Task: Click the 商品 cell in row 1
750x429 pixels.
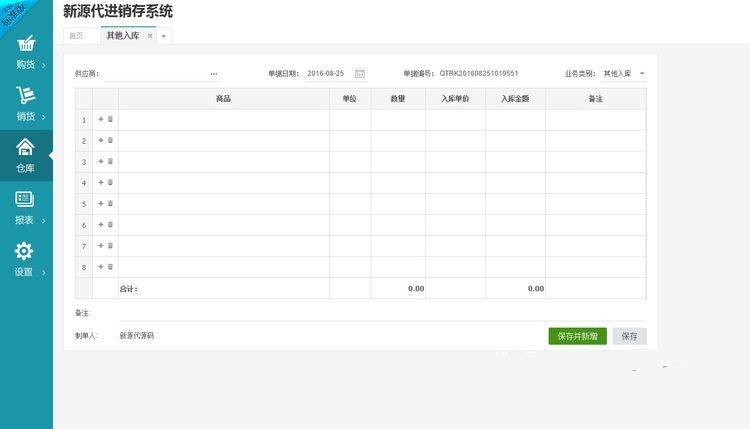Action: click(224, 120)
